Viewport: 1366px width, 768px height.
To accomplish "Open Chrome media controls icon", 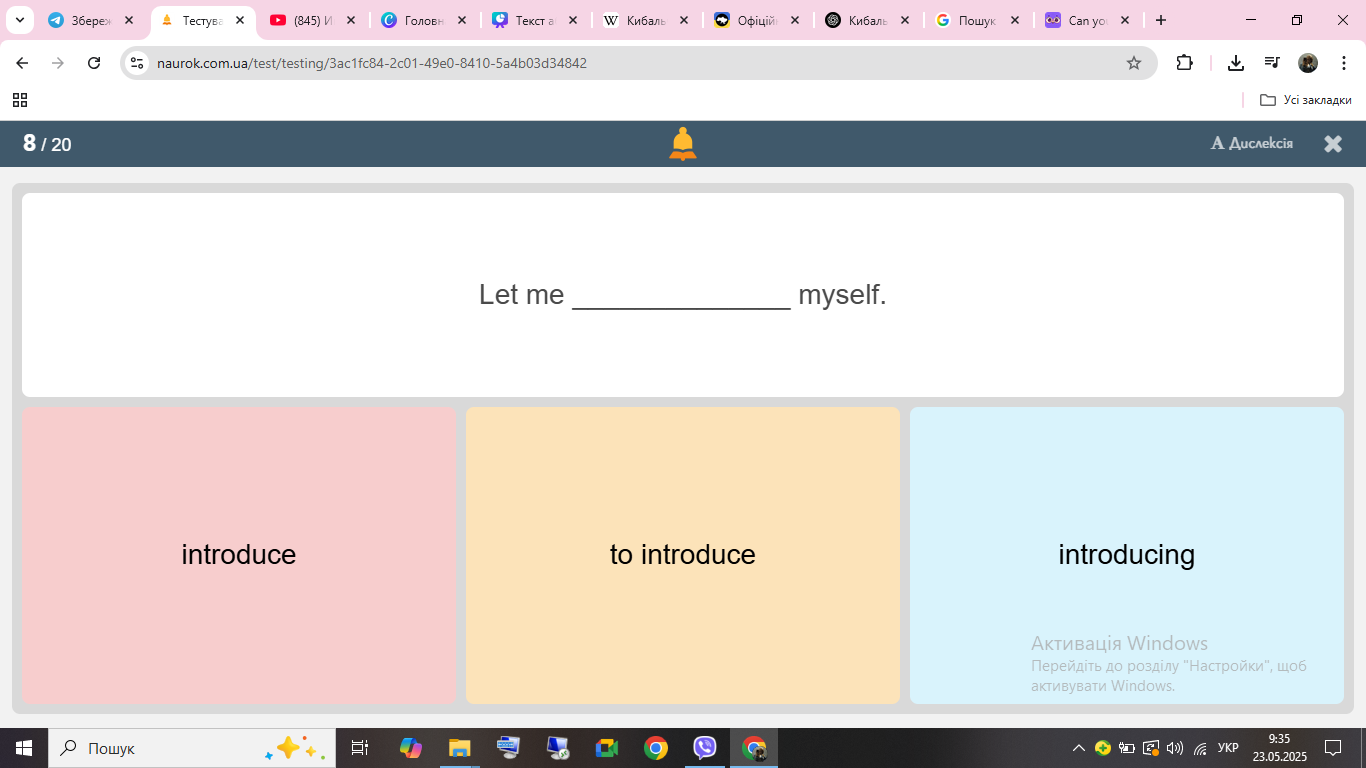I will coord(1272,62).
